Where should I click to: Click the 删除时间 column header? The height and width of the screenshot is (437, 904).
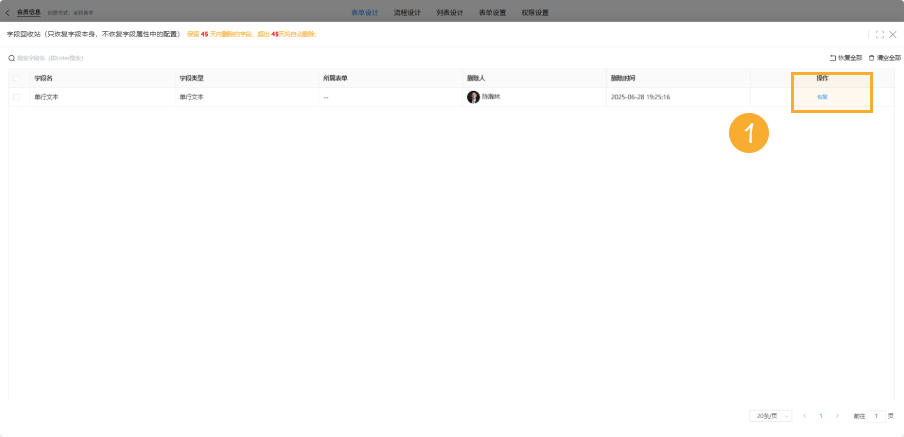623,78
